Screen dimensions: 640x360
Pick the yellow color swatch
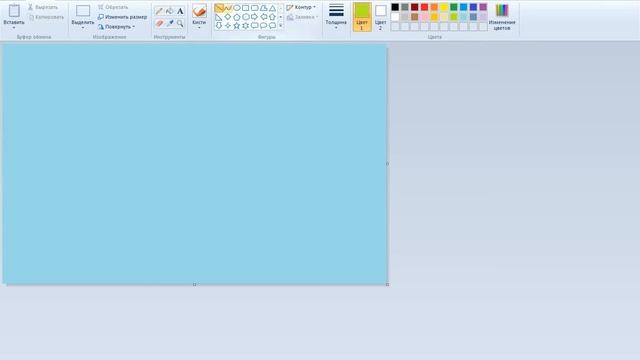444,7
